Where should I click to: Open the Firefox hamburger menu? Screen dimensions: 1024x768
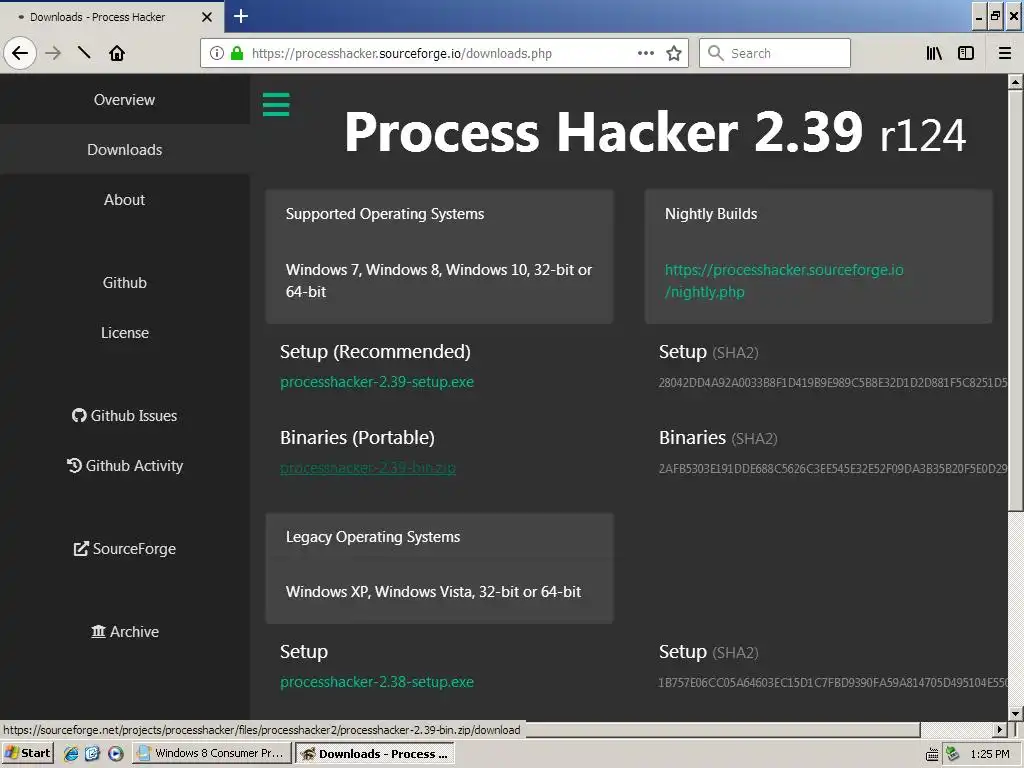(1005, 53)
